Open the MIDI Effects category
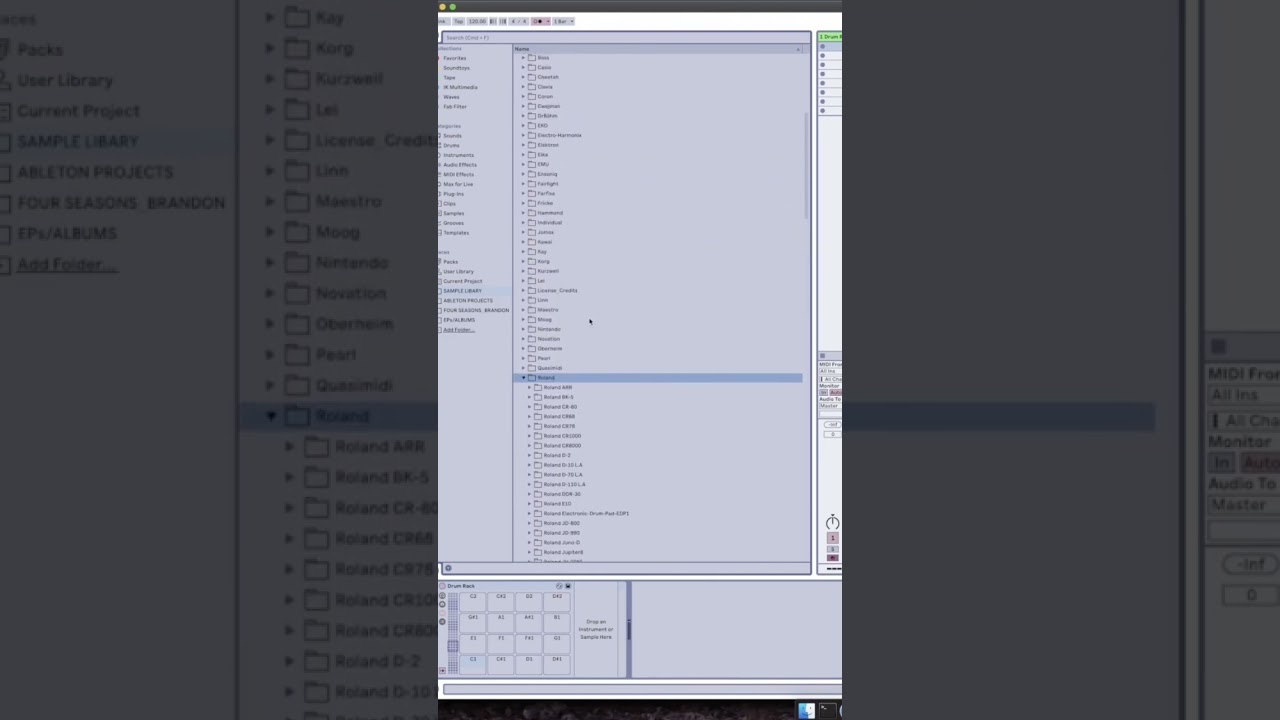The height and width of the screenshot is (720, 1280). click(459, 175)
